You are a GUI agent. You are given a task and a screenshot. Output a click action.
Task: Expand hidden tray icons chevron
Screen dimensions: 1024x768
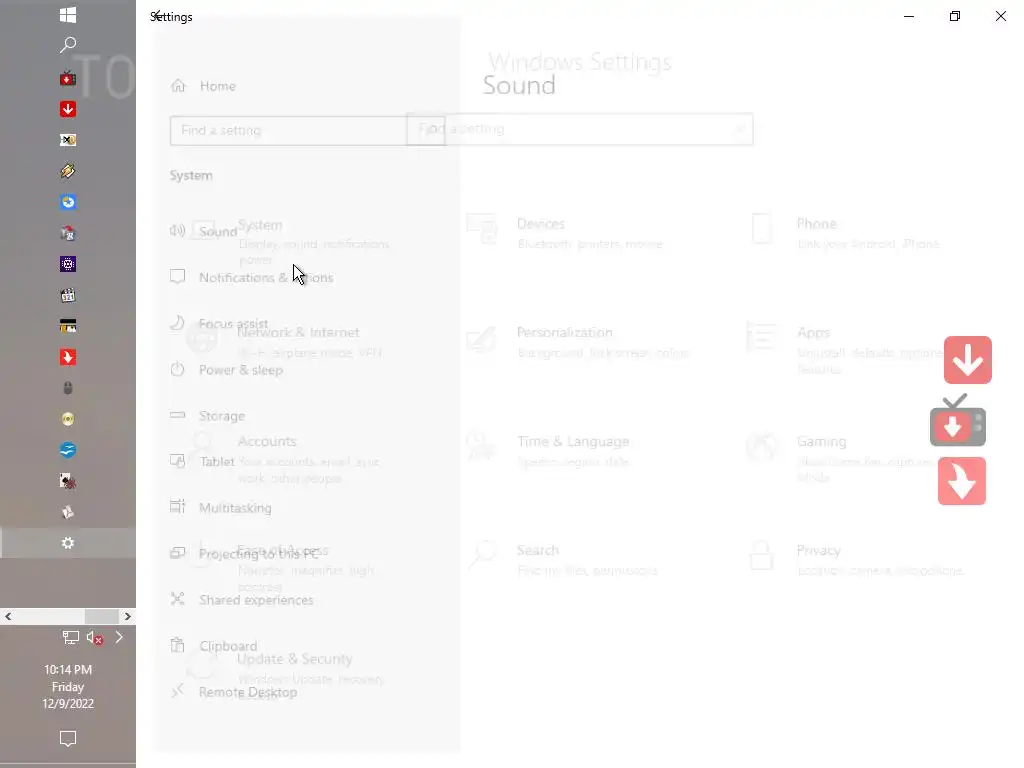pyautogui.click(x=119, y=637)
